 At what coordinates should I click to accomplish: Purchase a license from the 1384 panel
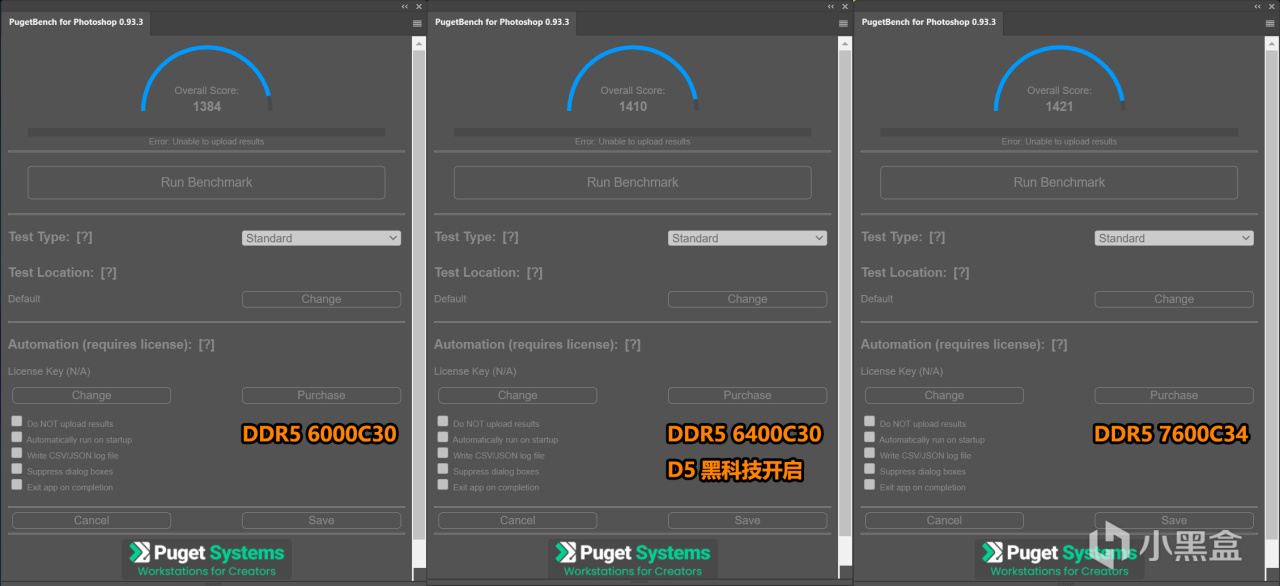pyautogui.click(x=321, y=395)
